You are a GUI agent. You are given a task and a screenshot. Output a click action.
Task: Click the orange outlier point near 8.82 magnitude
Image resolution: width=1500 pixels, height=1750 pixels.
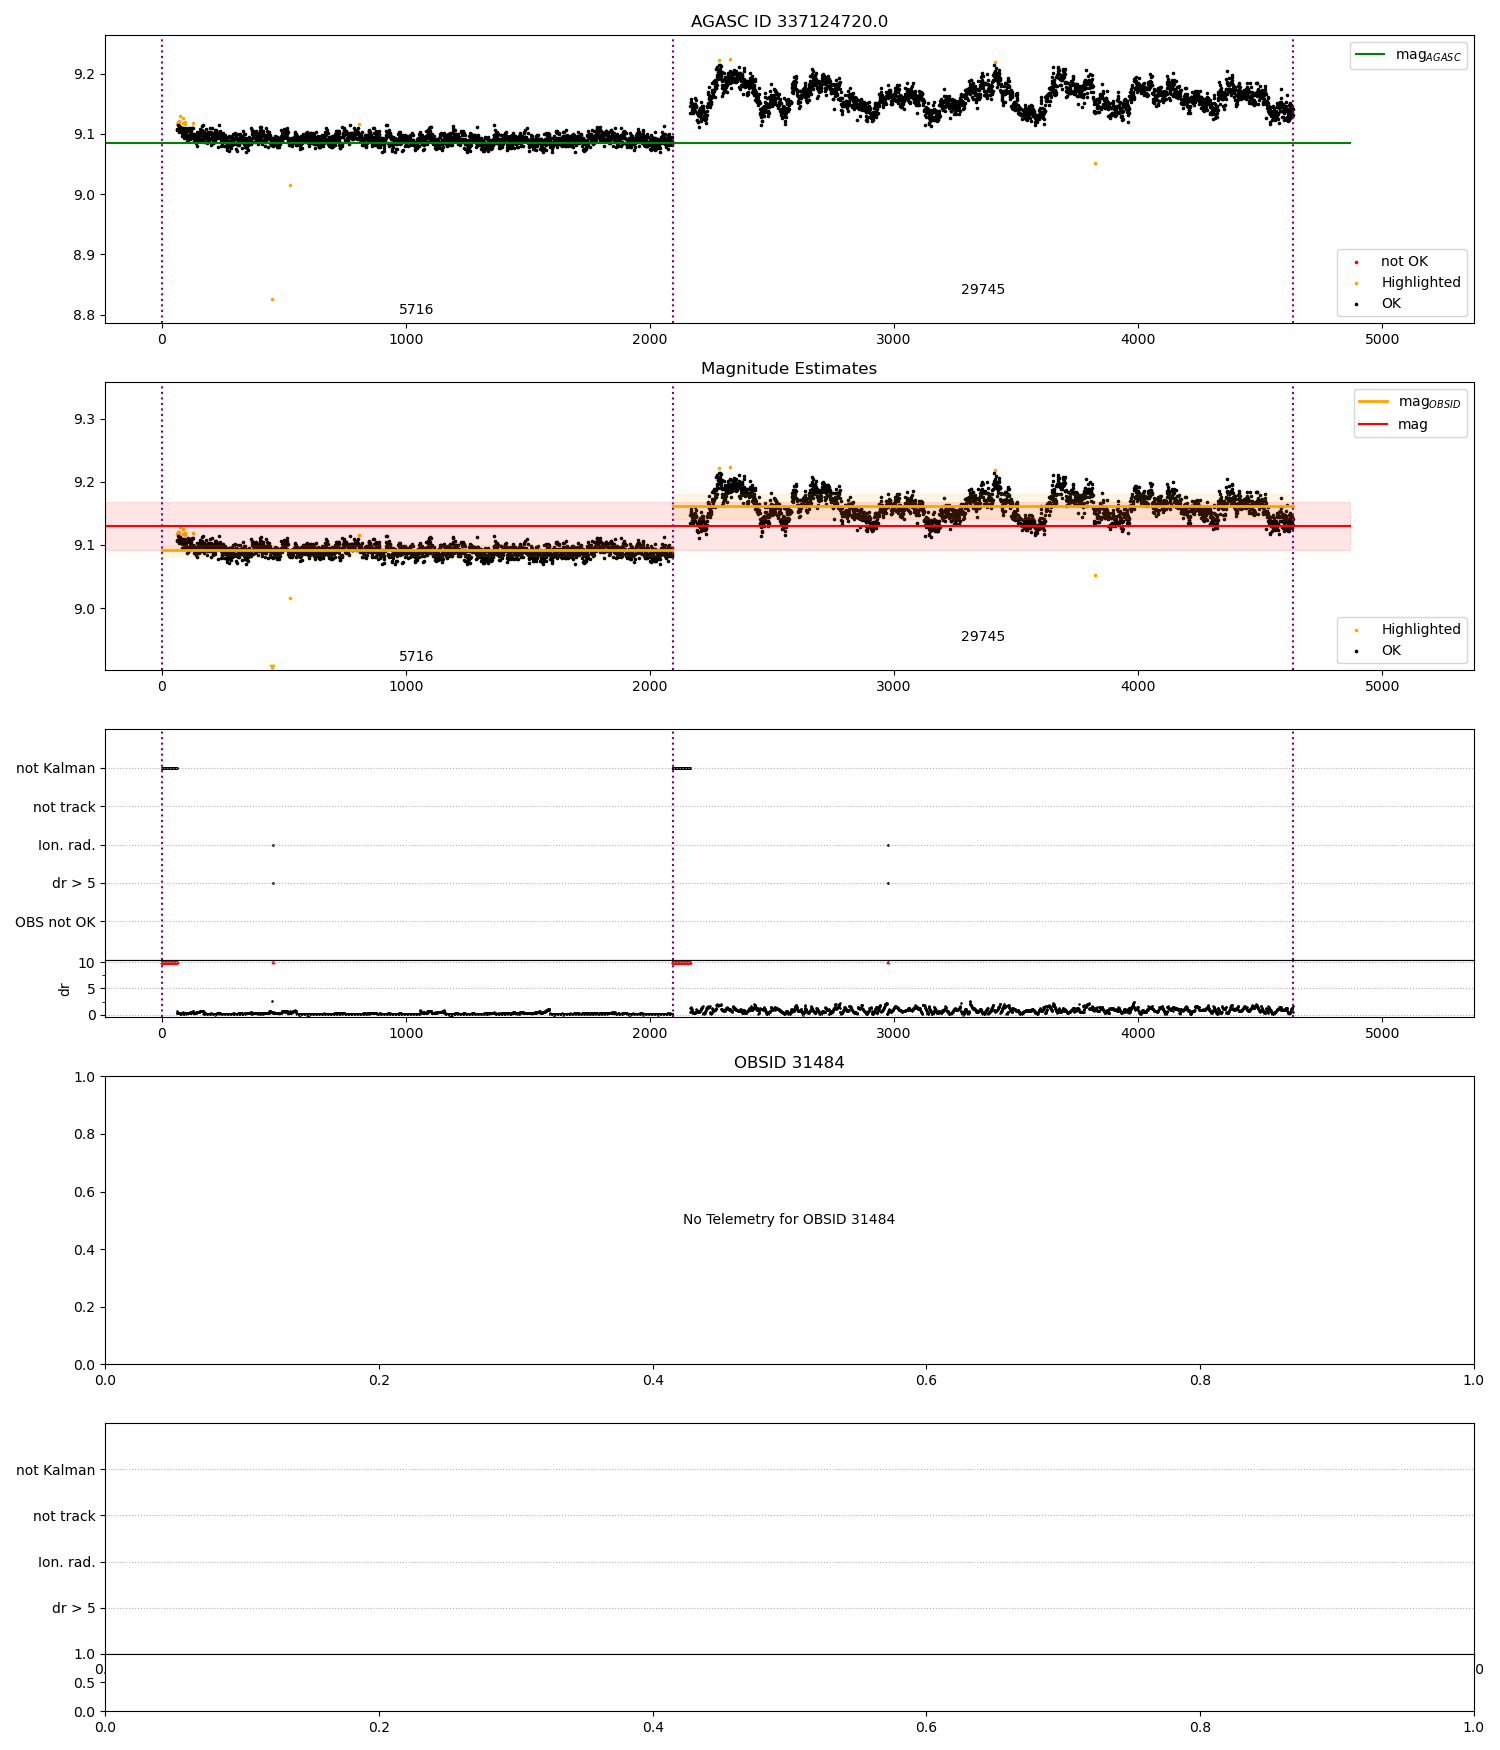coord(272,299)
